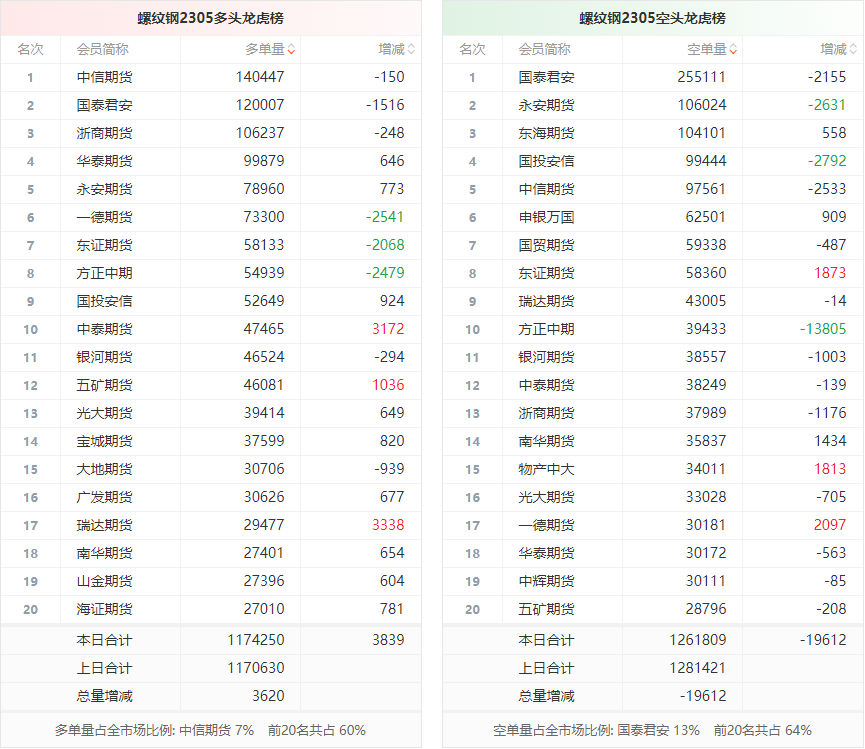Select the 螺纹钢2305多头龙虎榜 title header

pos(211,18)
